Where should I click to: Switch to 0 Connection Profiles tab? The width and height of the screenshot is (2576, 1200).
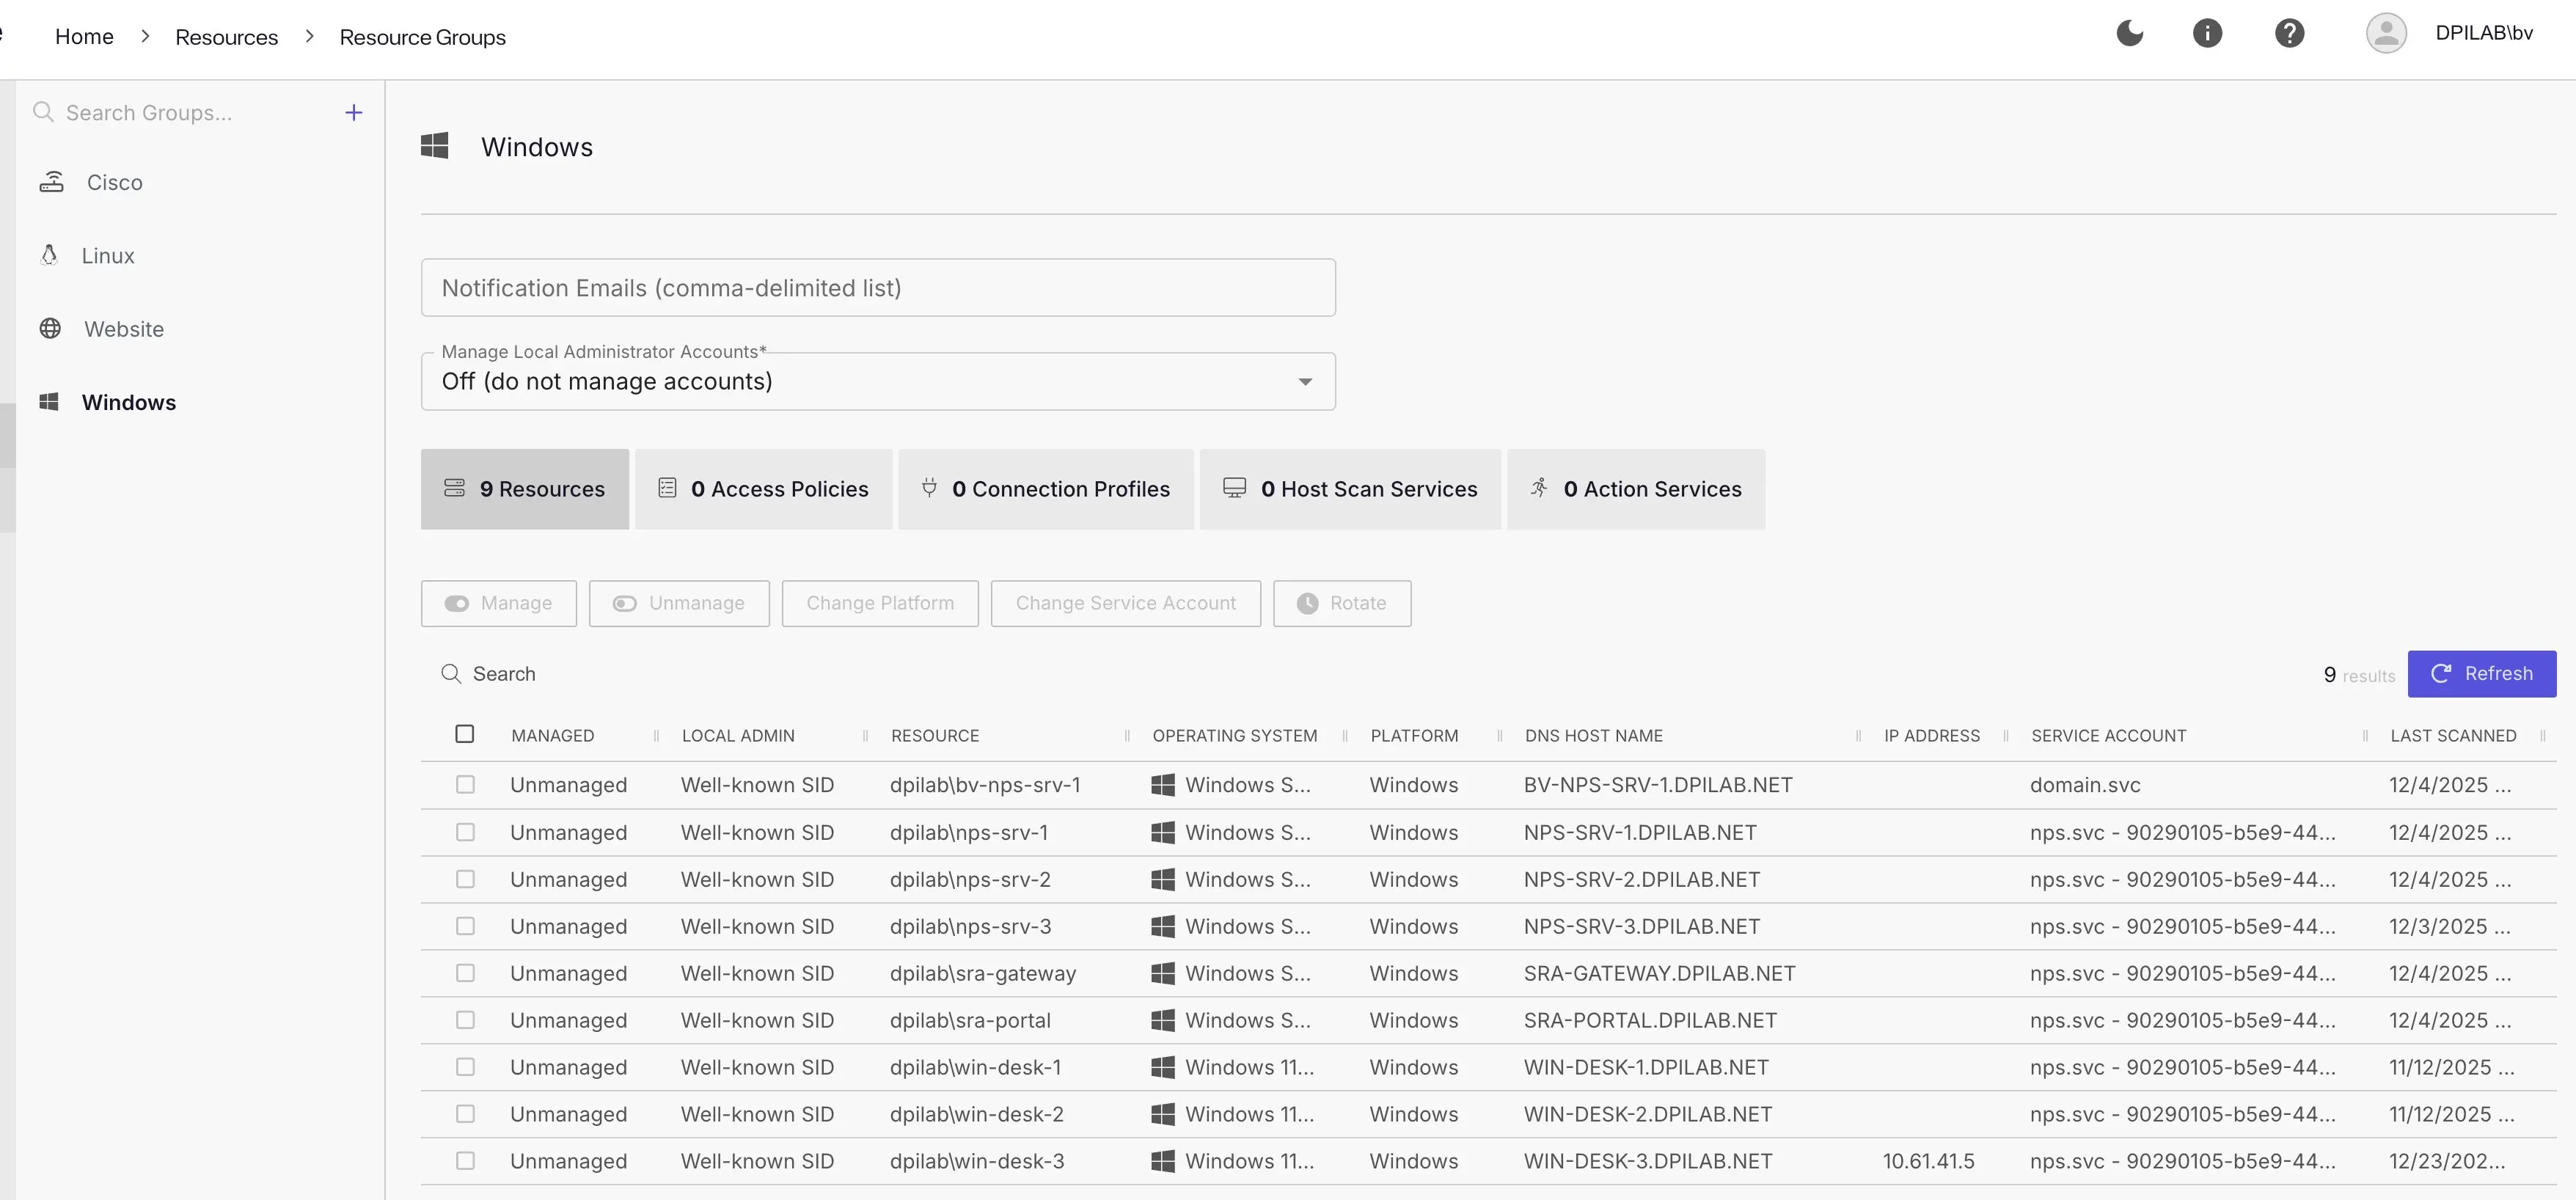(x=1046, y=489)
